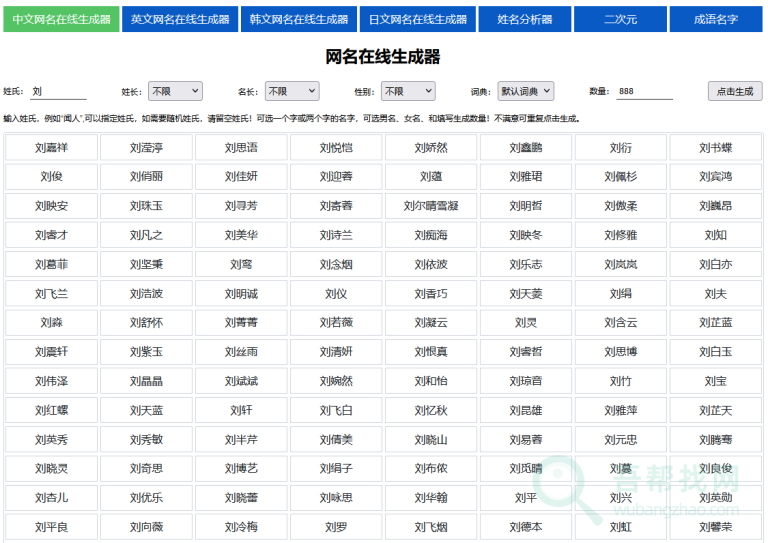Screen dimensions: 768x543
Task: Open the 英文网名在线生成器 tab
Action: pyautogui.click(x=179, y=19)
